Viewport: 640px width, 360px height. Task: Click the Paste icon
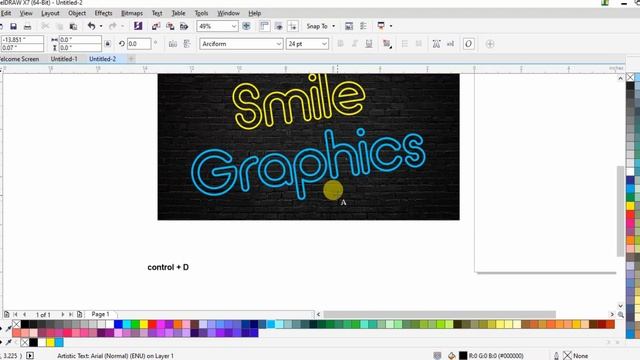[73, 27]
